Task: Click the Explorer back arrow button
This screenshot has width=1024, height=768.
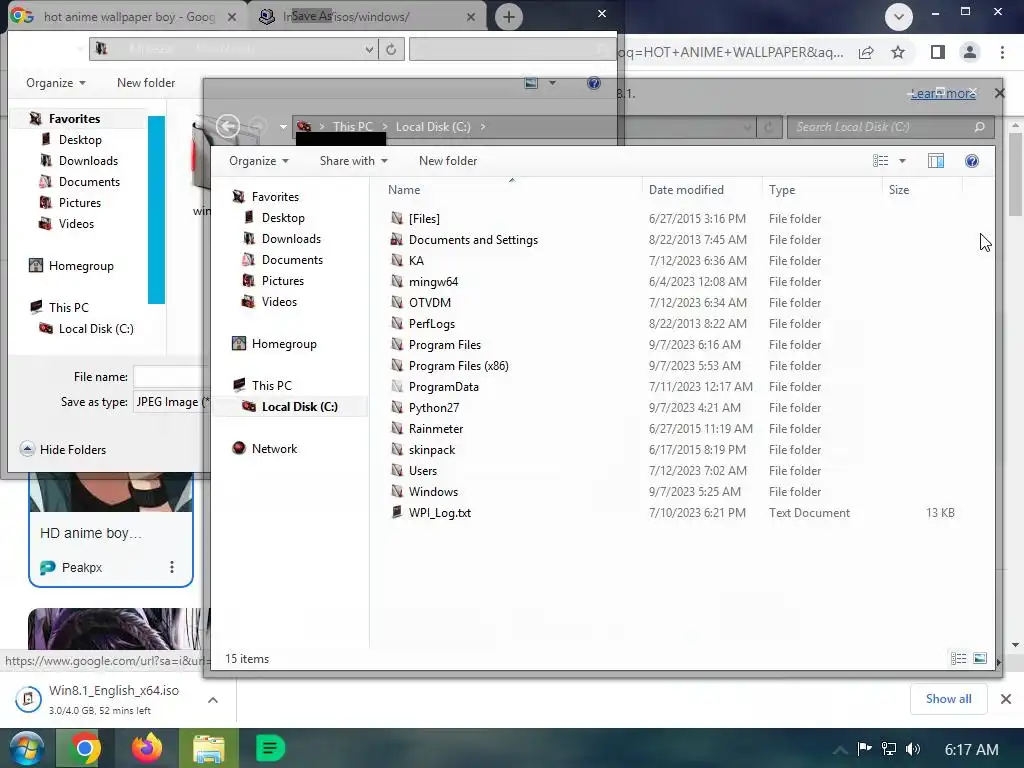Action: (228, 126)
